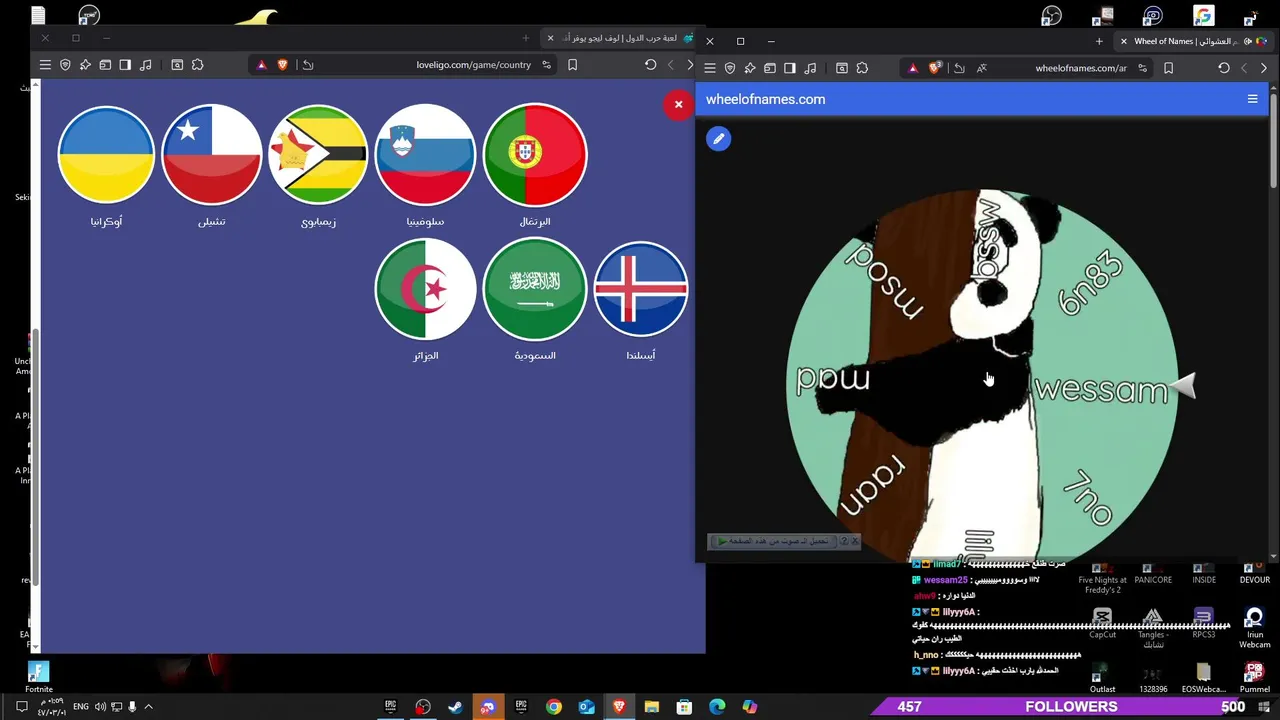Open VPN shield icon in loveligo window
Viewport: 1280px width, 720px height.
pos(65,65)
